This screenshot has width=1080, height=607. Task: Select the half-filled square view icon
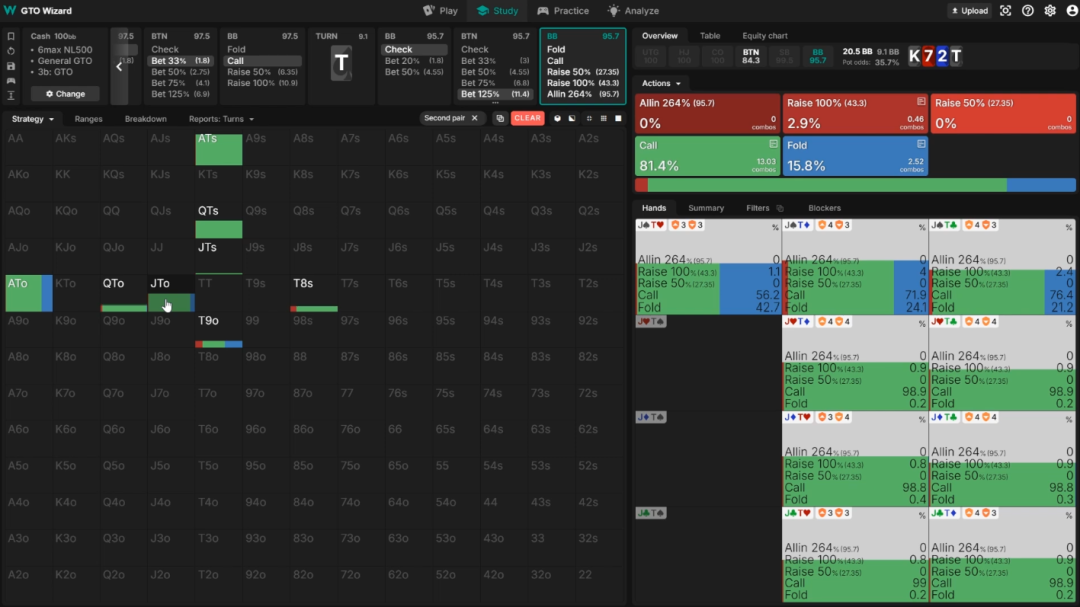(x=572, y=119)
